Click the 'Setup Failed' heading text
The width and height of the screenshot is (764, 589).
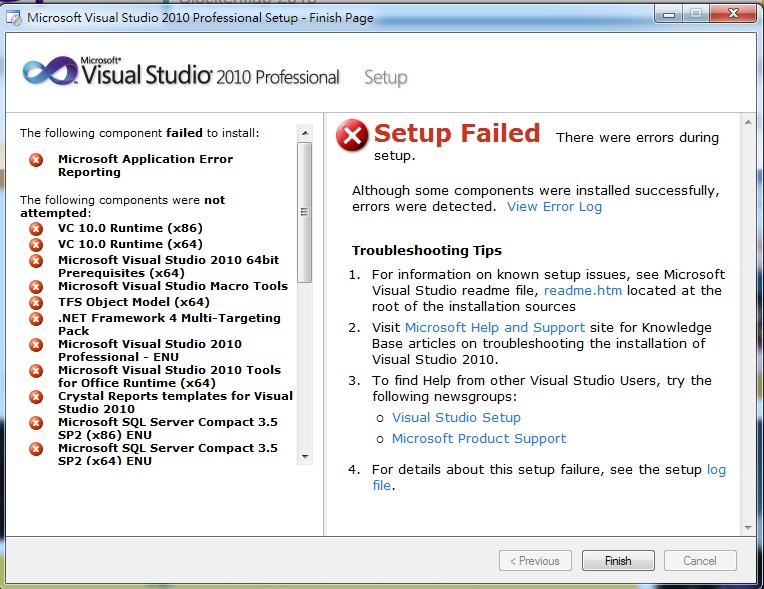click(457, 133)
